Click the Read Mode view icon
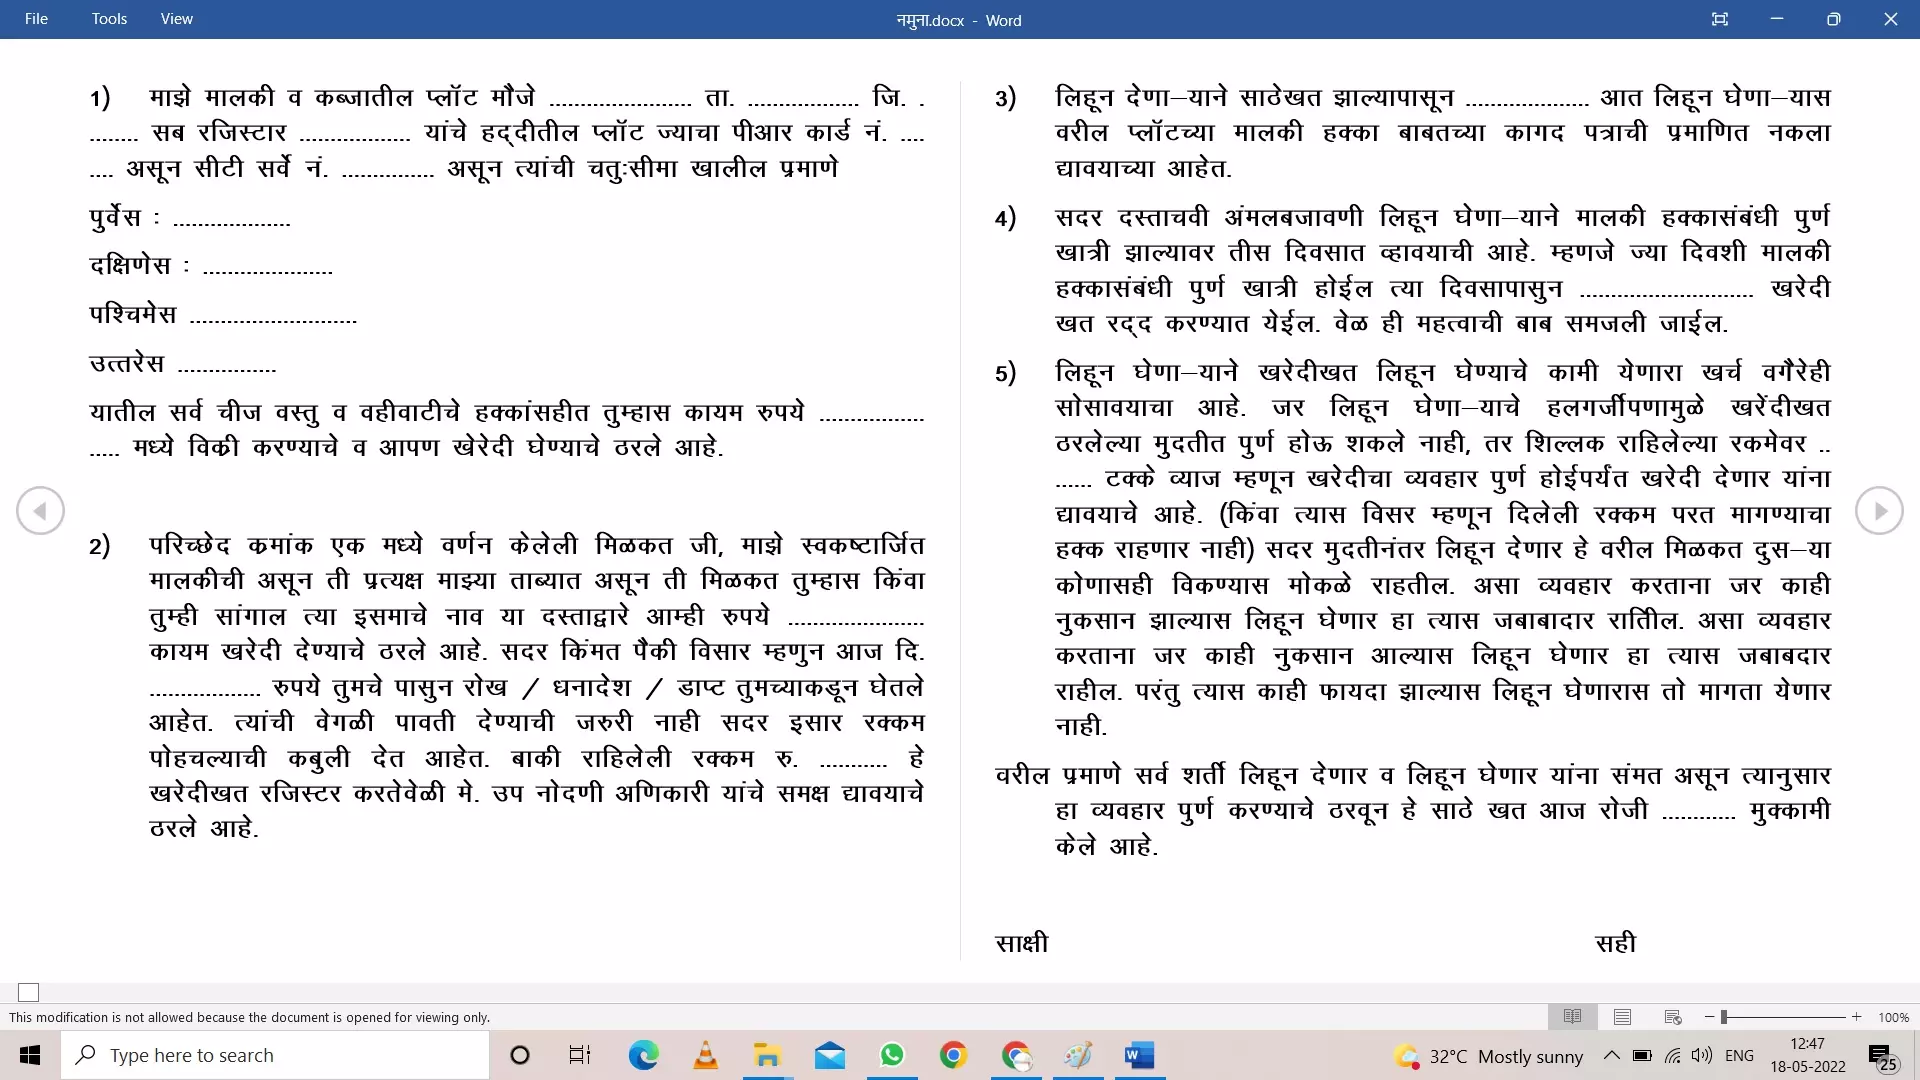 point(1572,1017)
